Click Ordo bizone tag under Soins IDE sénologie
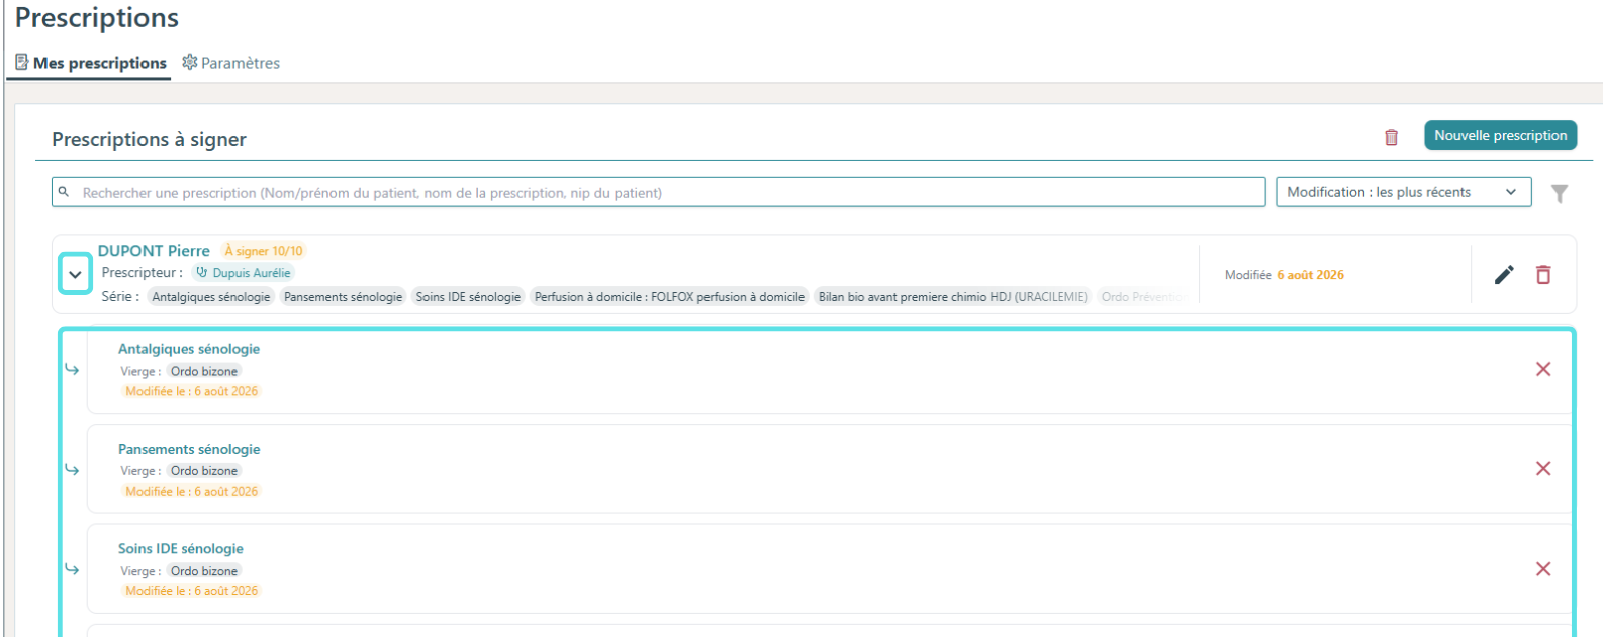 point(204,571)
